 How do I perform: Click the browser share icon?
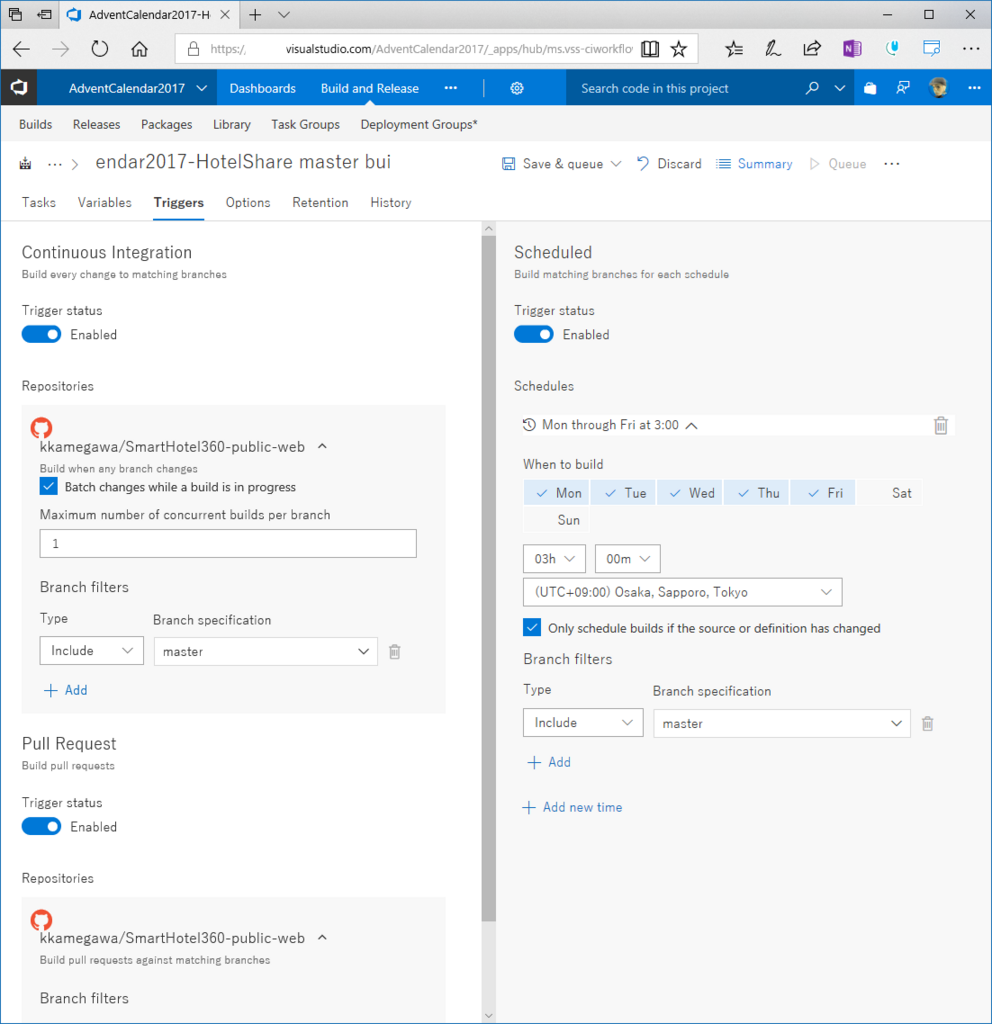pos(812,49)
